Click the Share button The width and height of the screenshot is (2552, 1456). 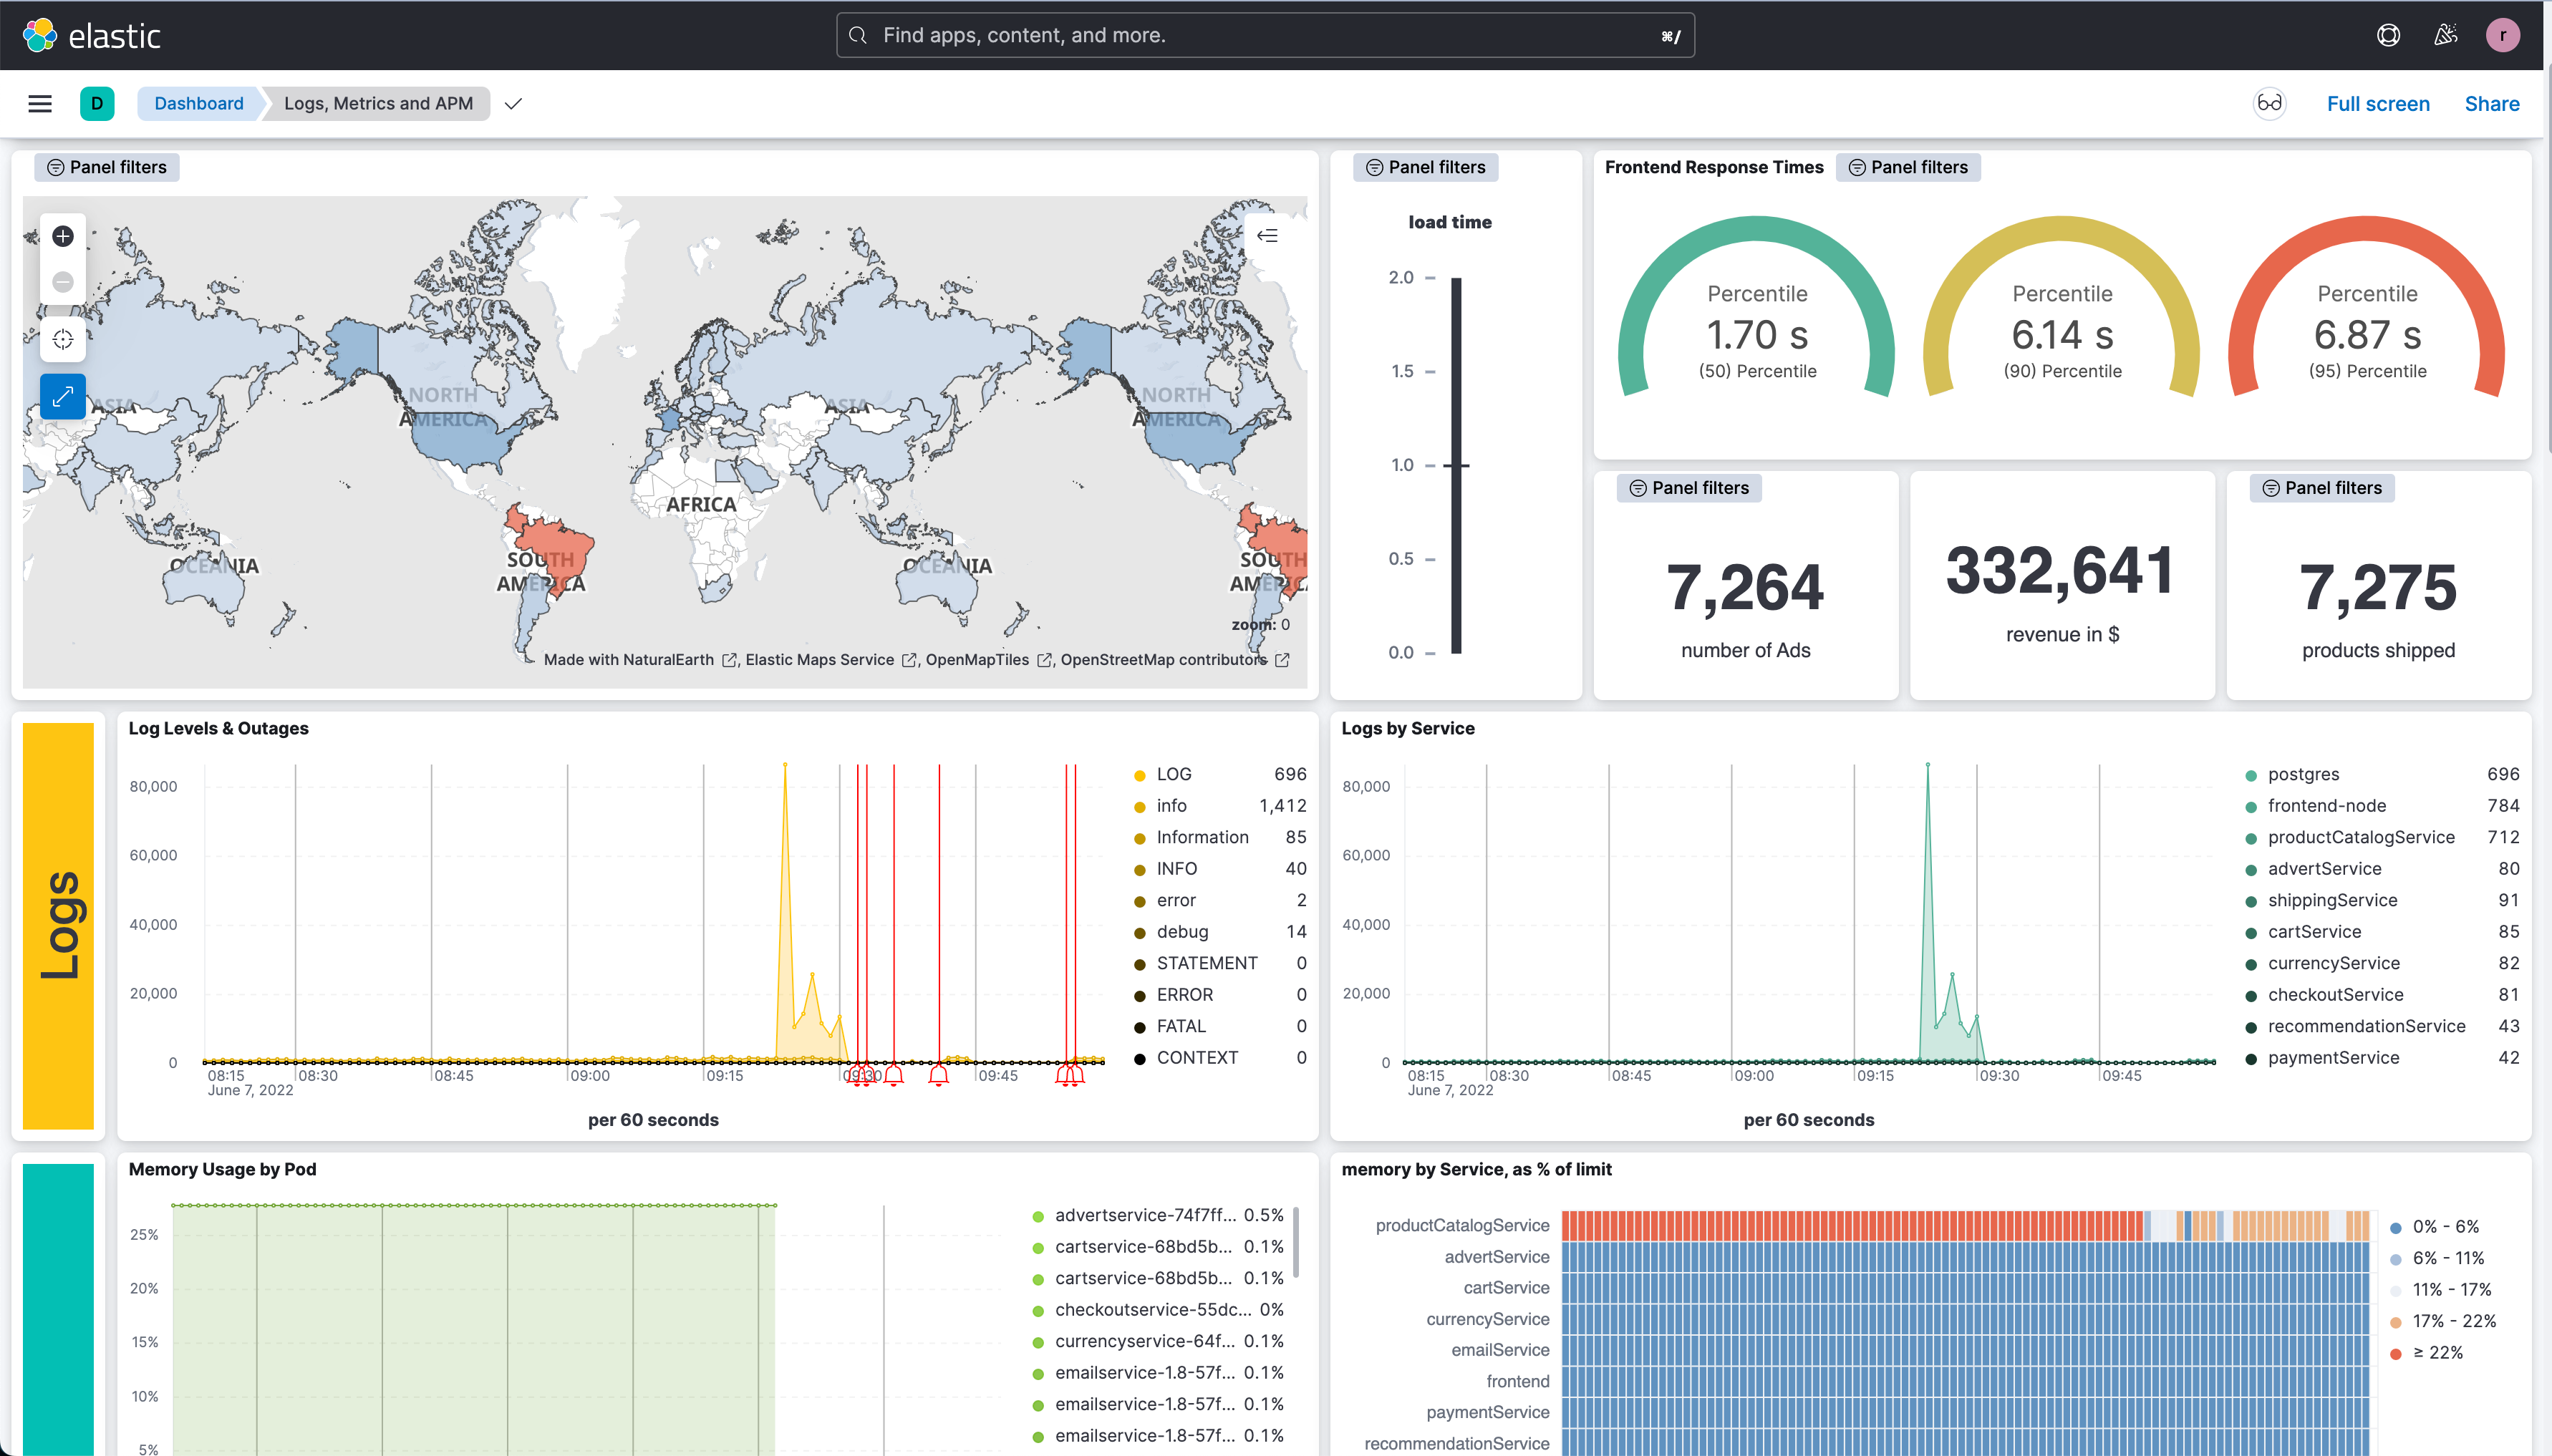2490,103
